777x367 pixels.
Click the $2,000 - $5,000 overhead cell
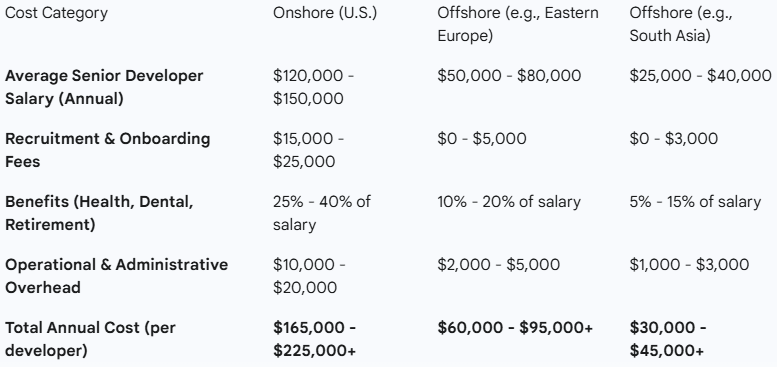click(x=499, y=264)
